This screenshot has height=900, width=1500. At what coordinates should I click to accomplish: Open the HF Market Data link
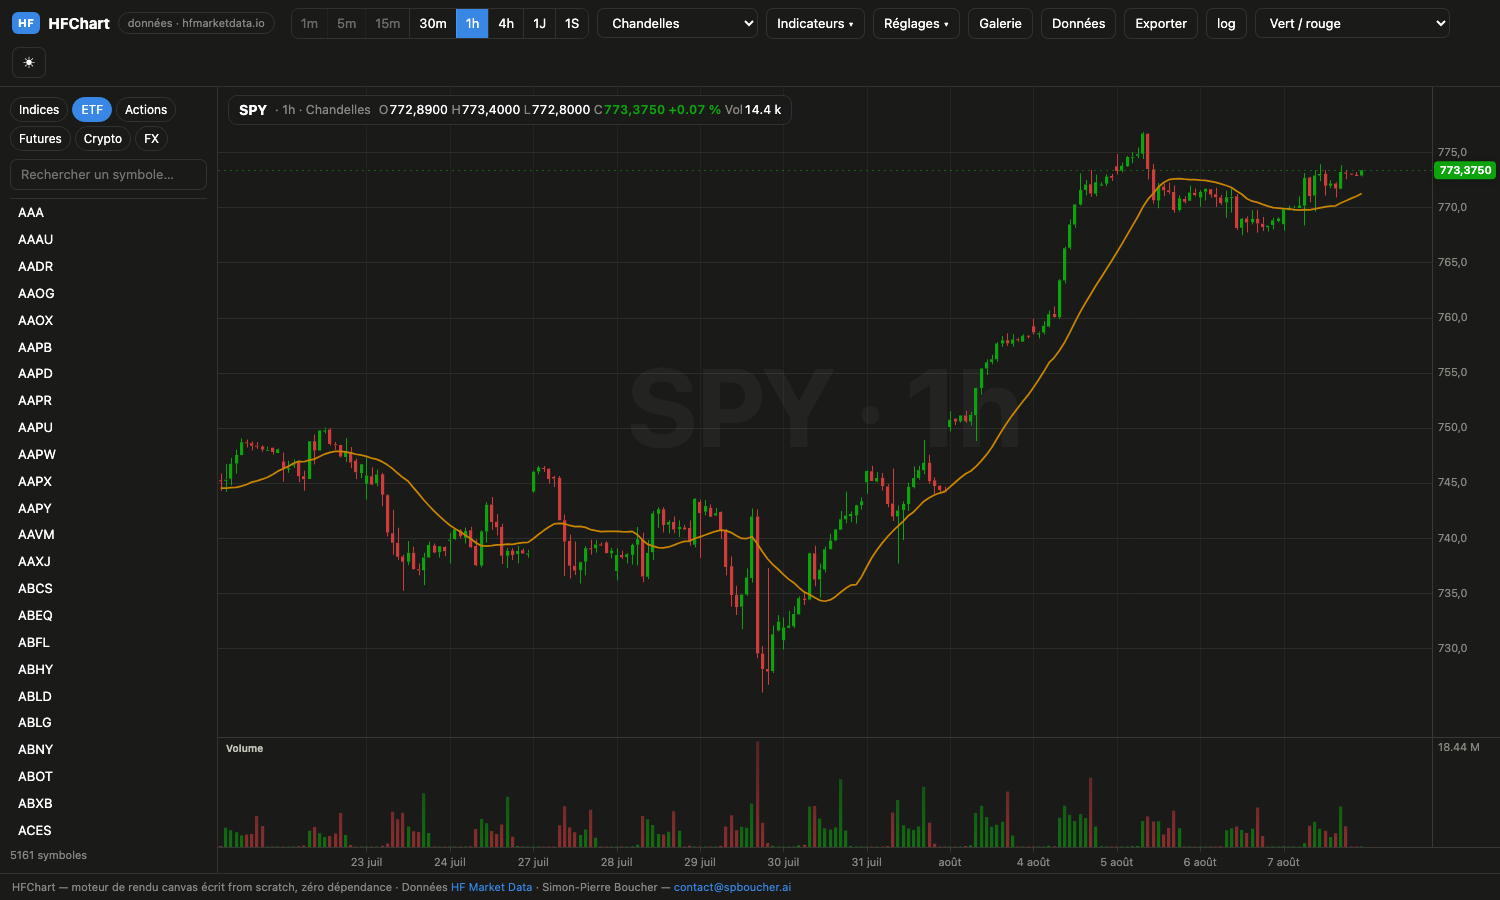pyautogui.click(x=491, y=887)
